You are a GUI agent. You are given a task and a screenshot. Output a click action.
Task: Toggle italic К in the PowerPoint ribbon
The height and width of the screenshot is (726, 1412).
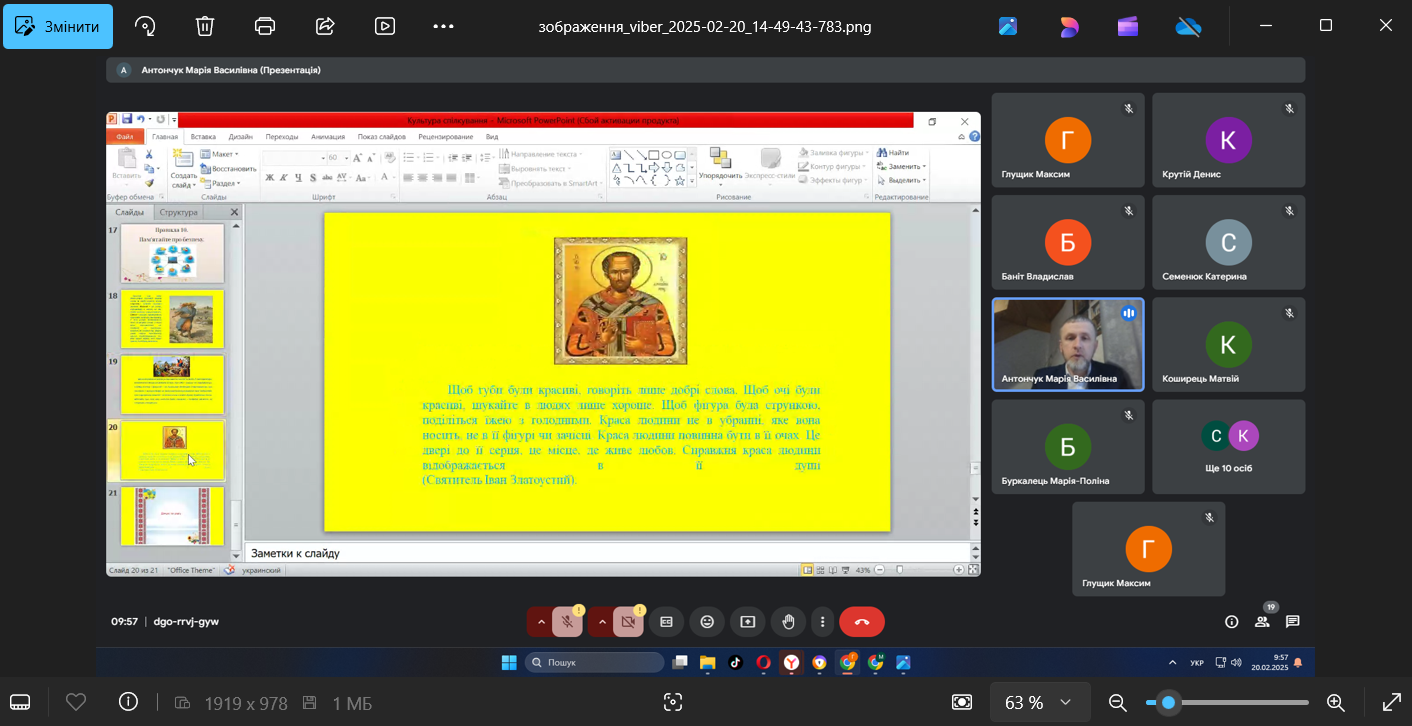284,178
